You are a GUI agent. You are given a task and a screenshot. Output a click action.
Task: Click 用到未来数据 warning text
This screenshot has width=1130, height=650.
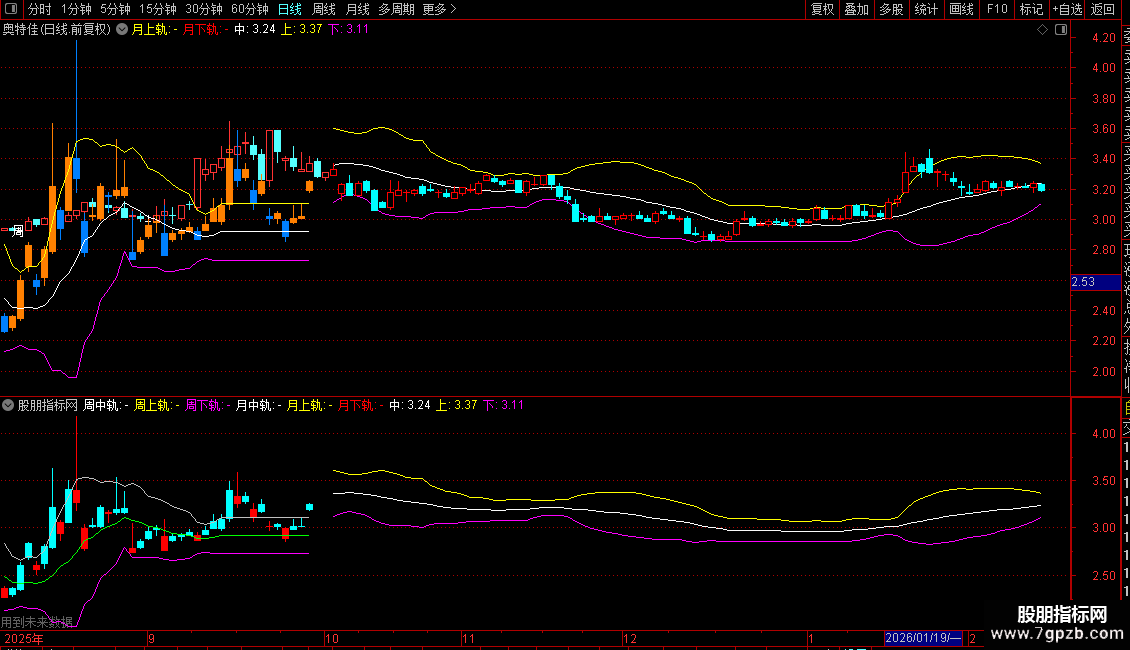click(x=37, y=622)
